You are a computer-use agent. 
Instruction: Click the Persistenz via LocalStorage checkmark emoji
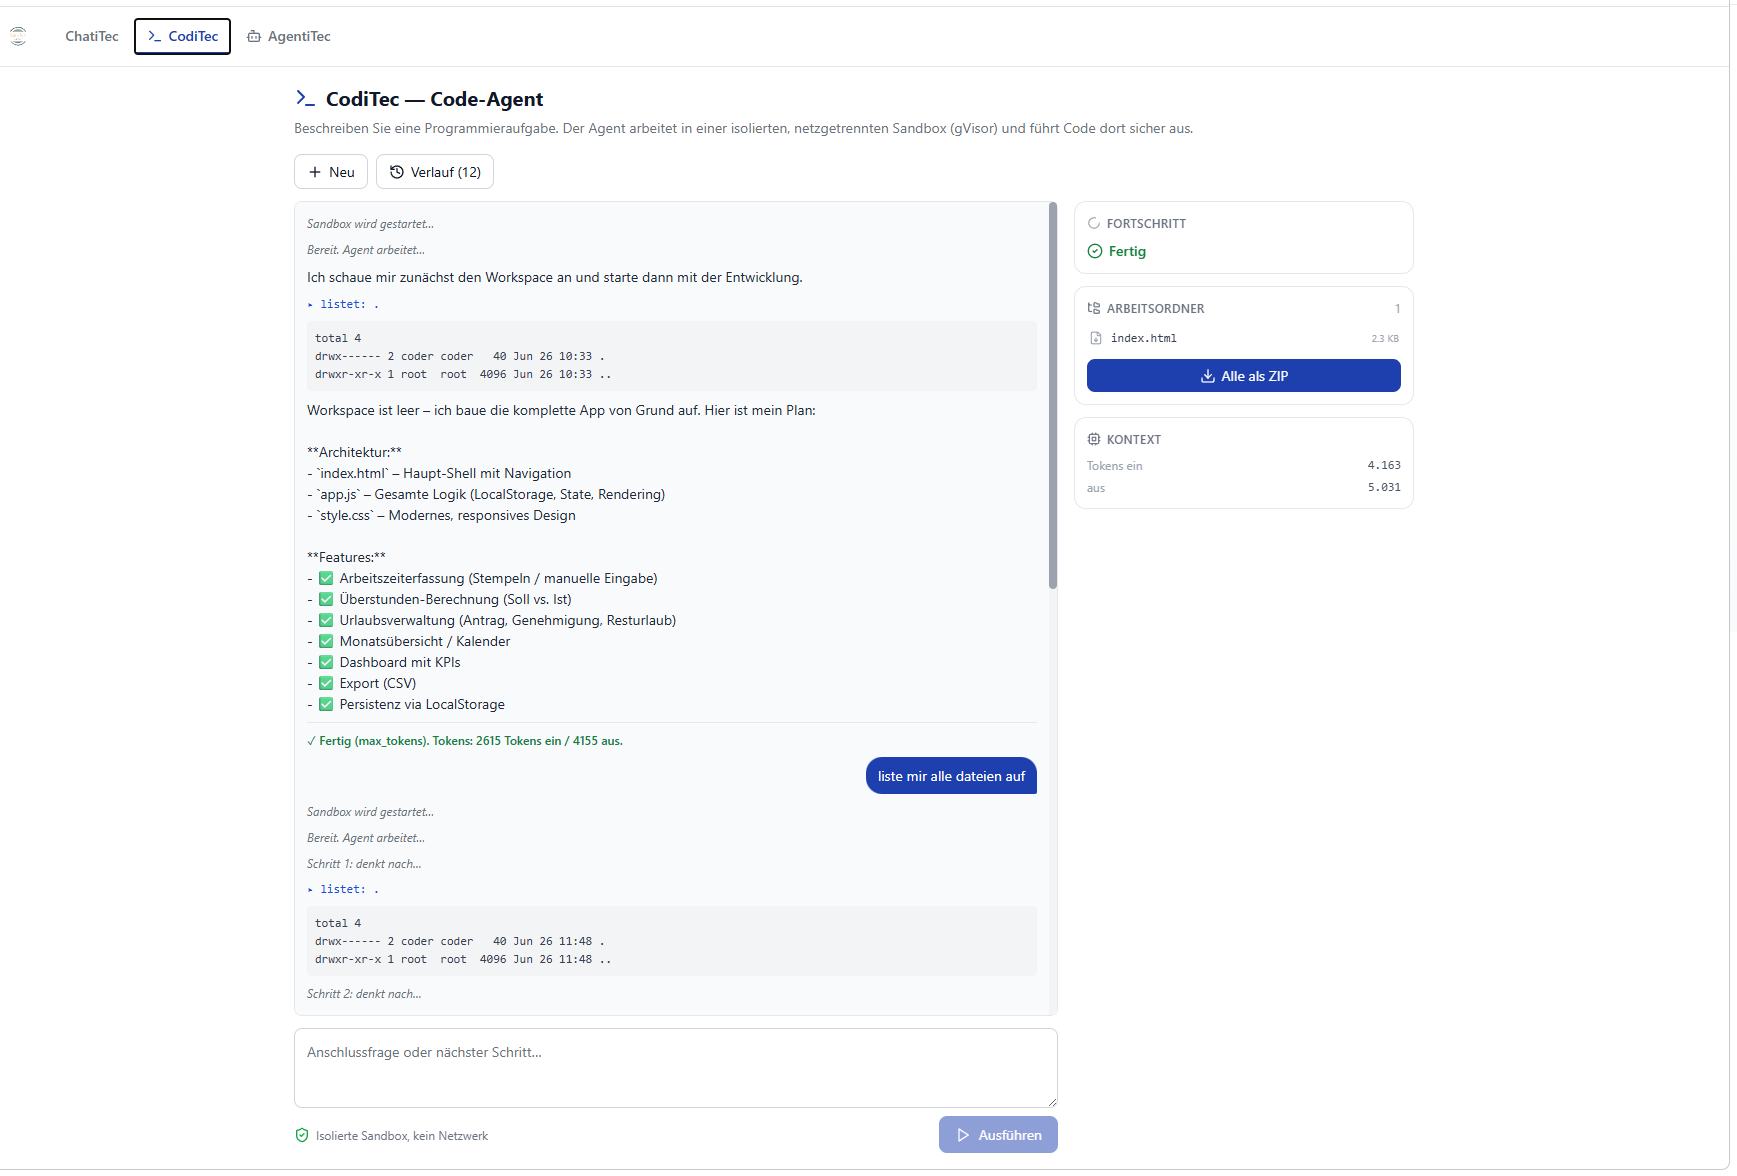point(326,704)
